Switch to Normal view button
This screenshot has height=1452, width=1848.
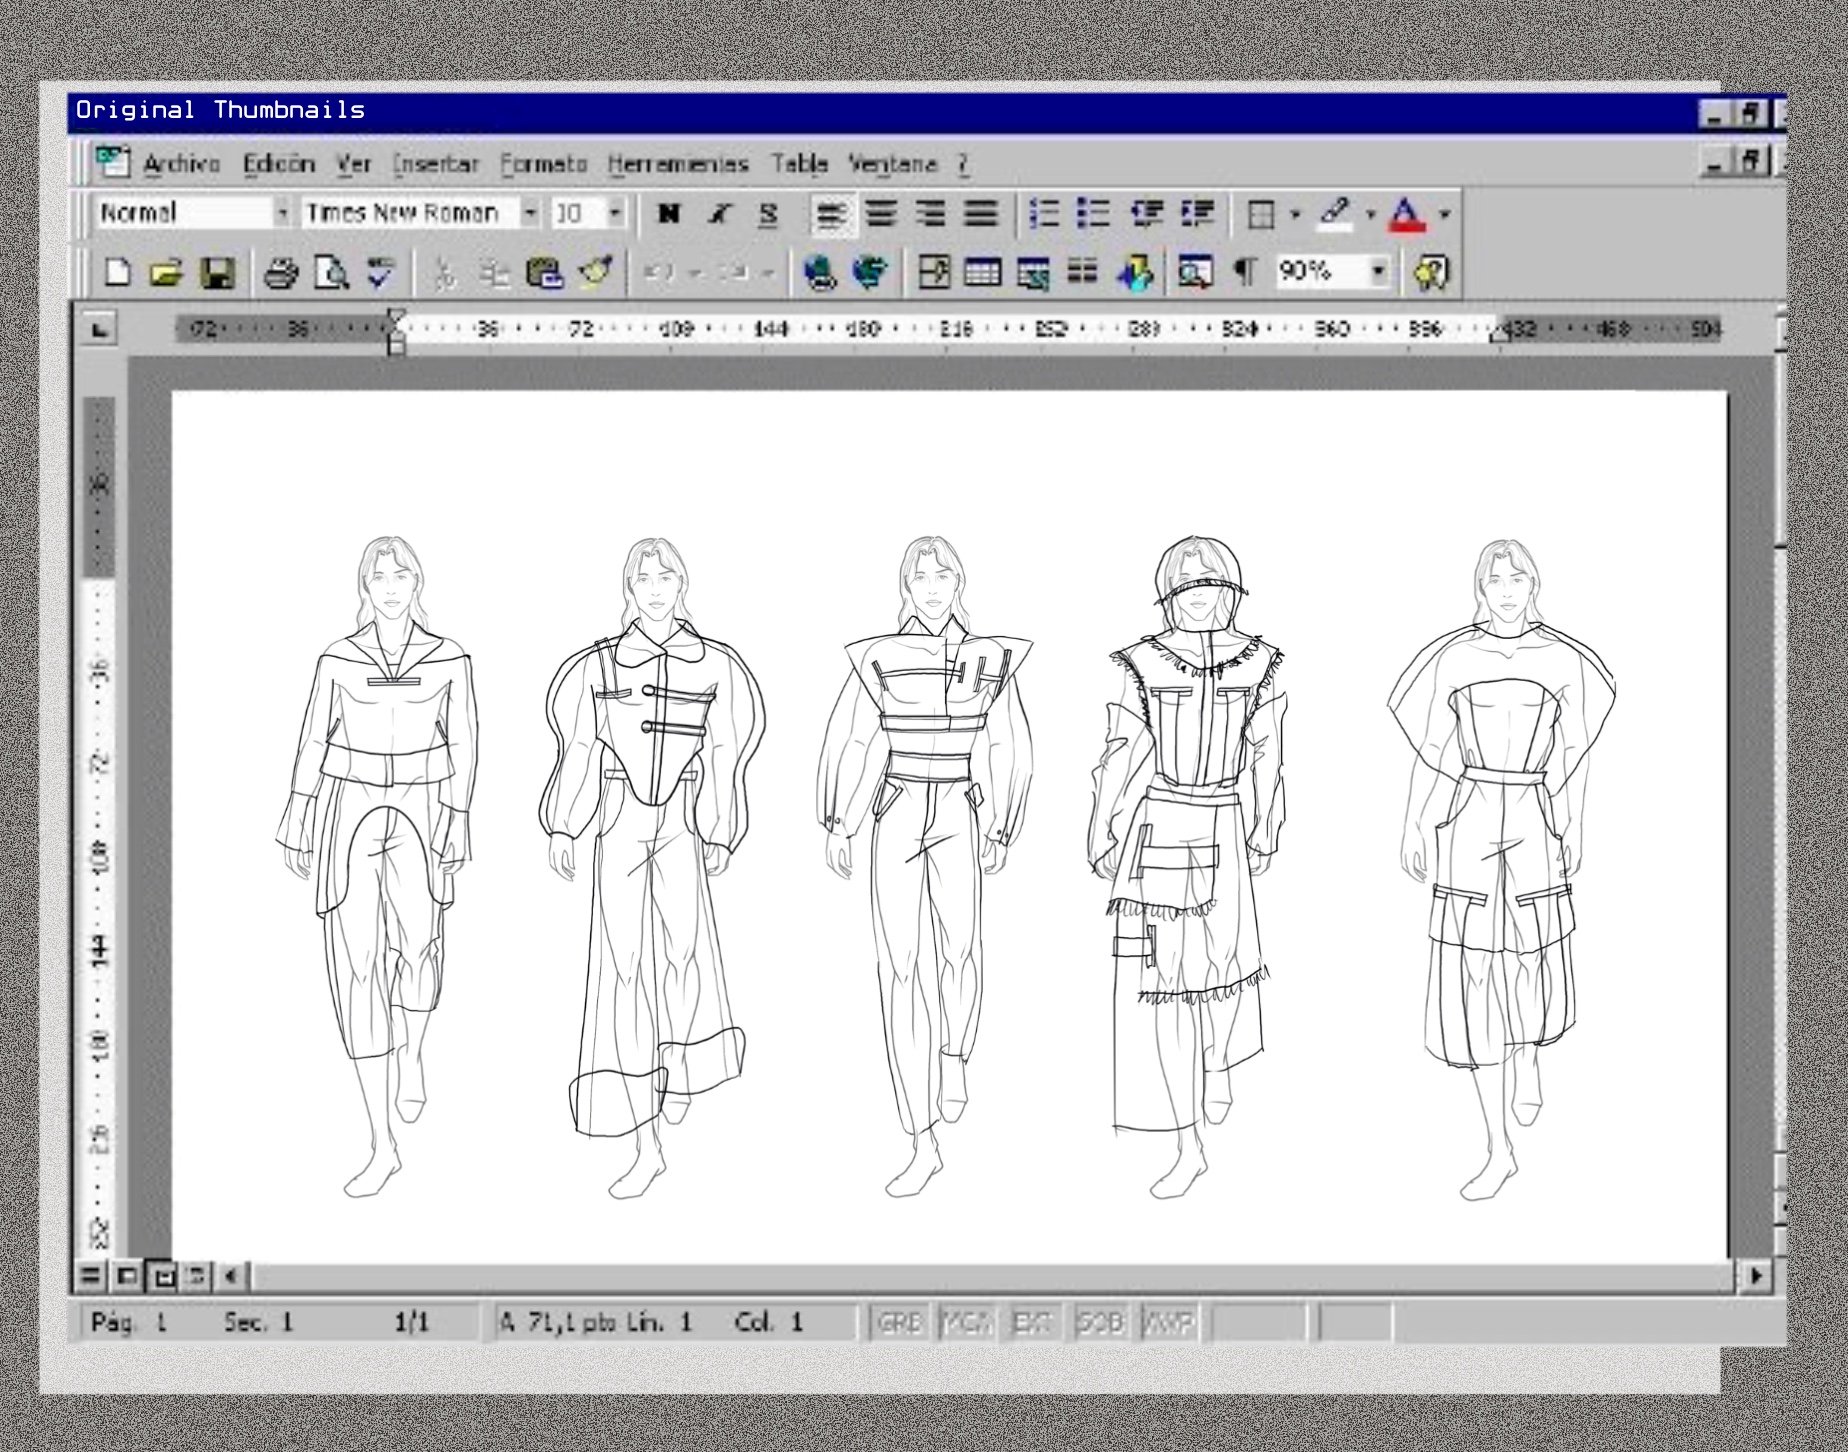[90, 1276]
